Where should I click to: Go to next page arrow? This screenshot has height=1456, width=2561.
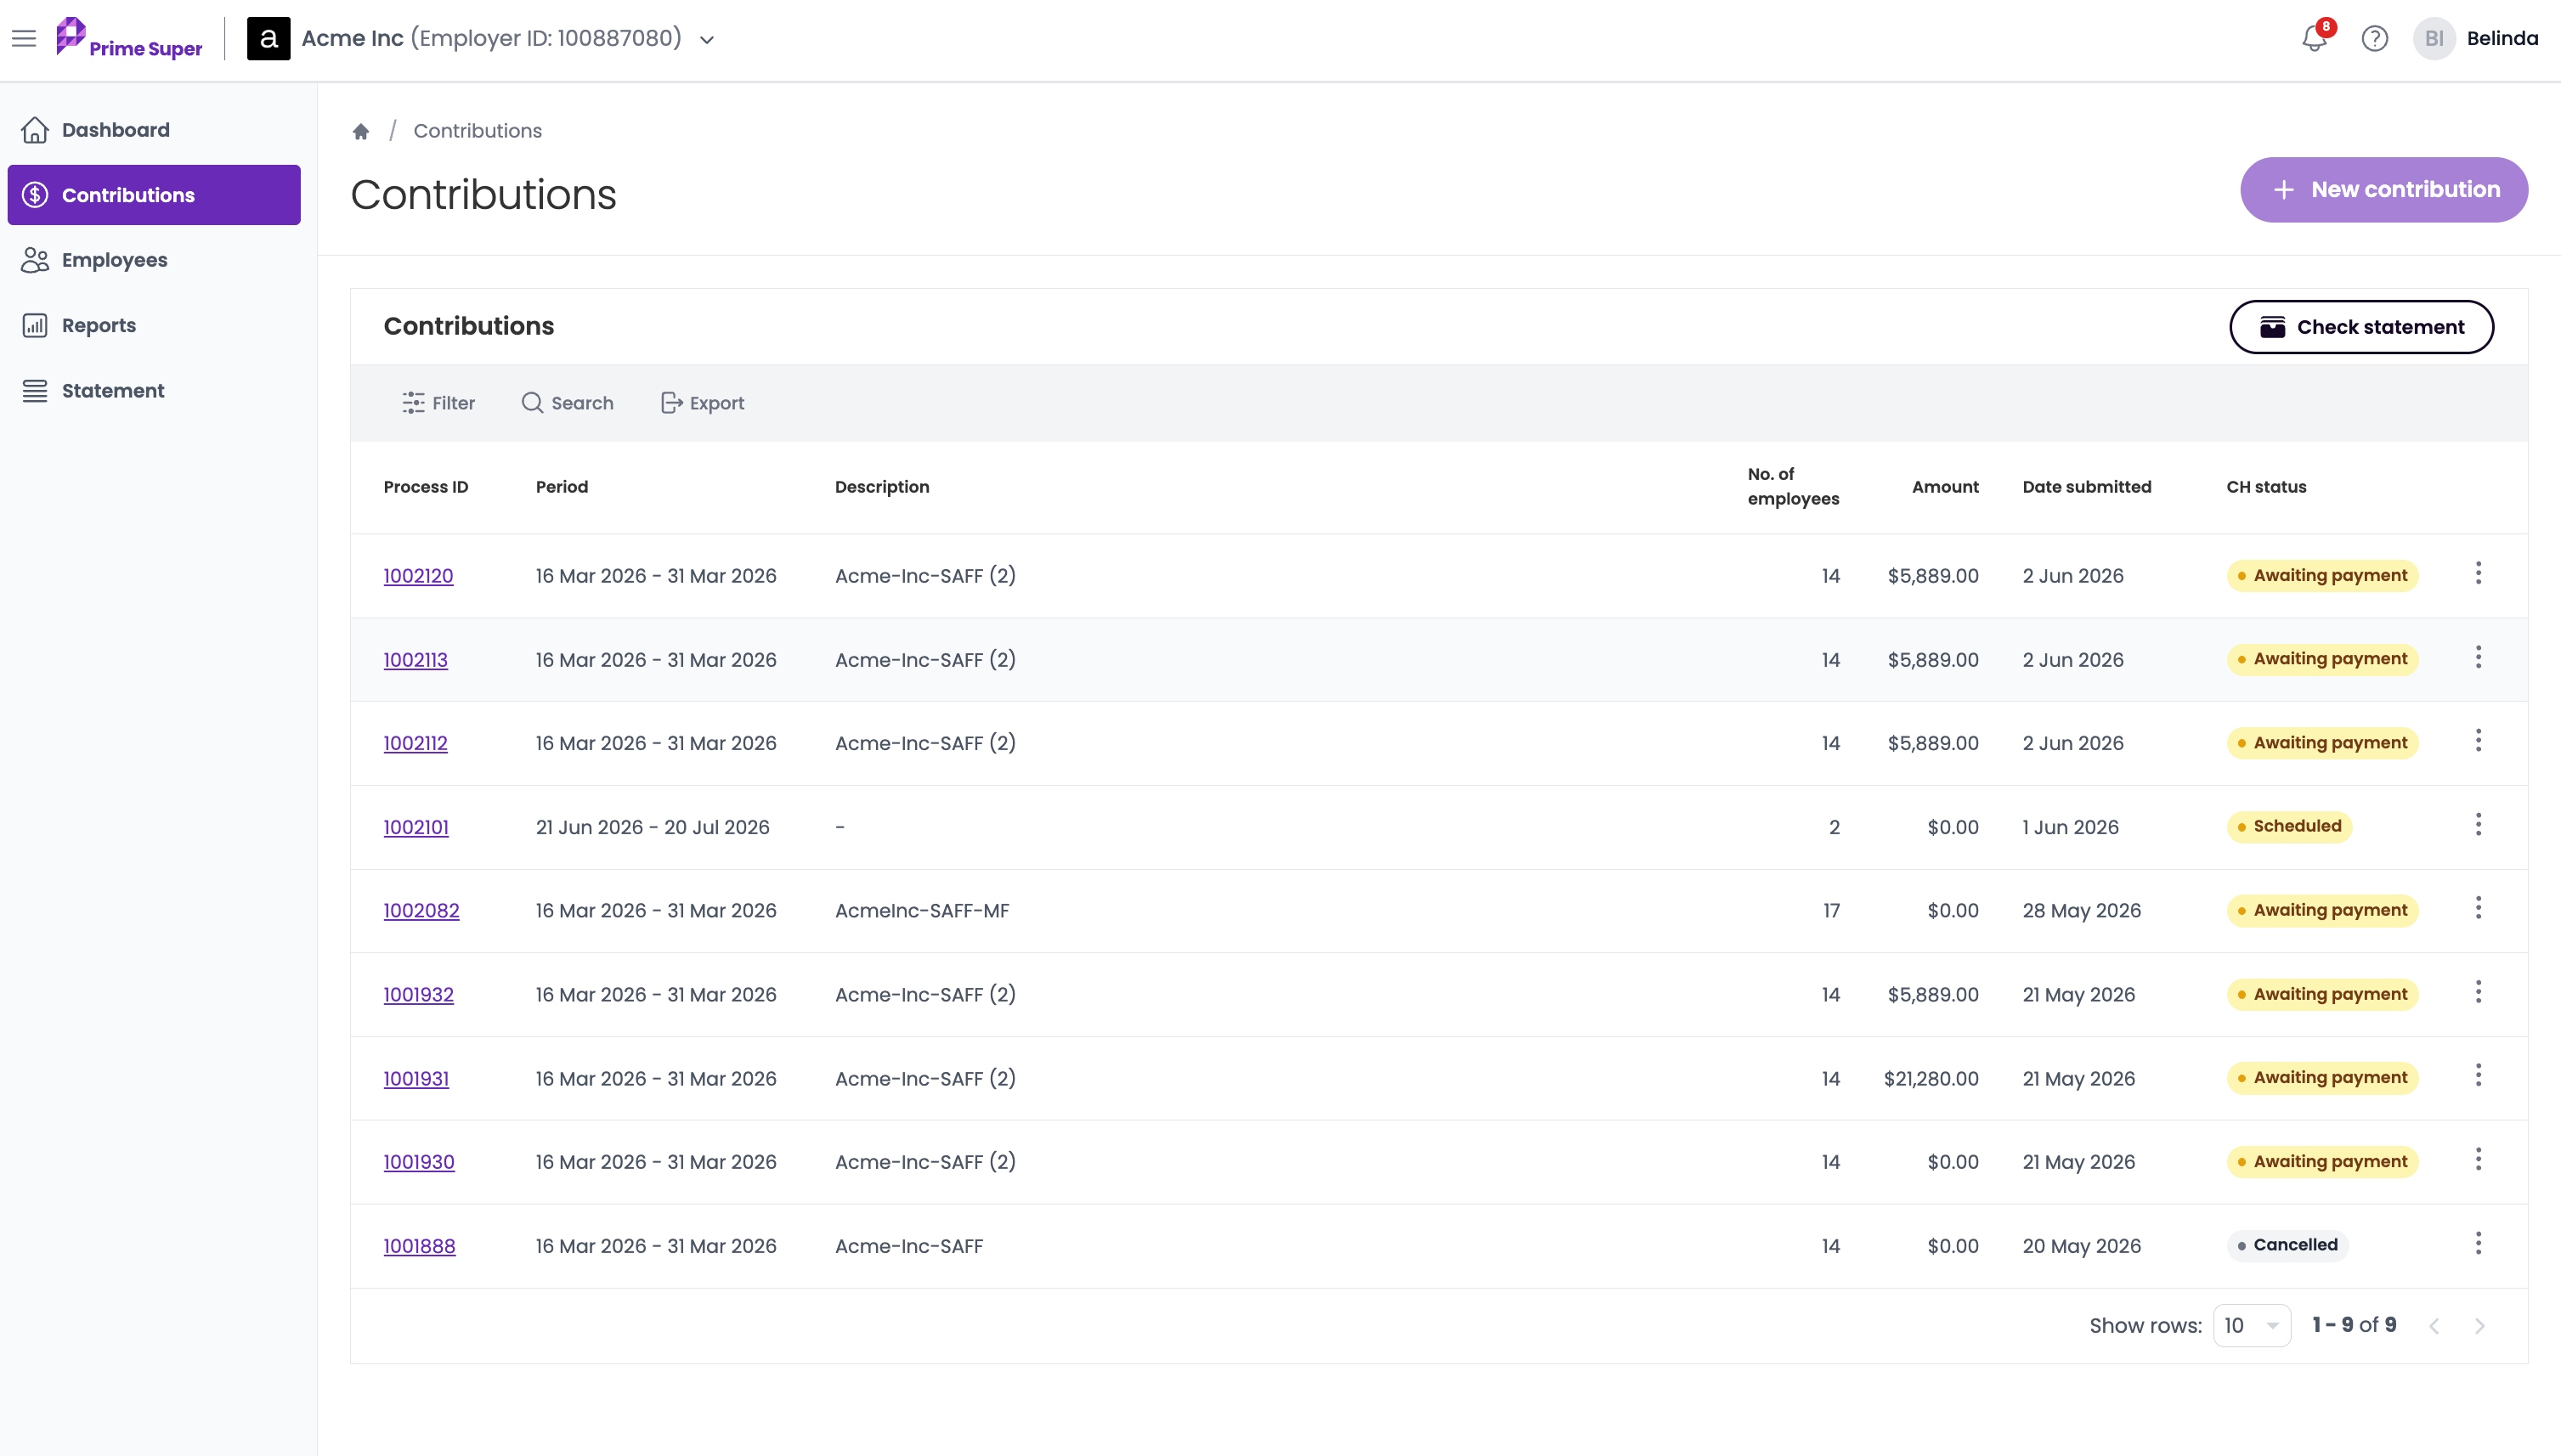[x=2479, y=1326]
